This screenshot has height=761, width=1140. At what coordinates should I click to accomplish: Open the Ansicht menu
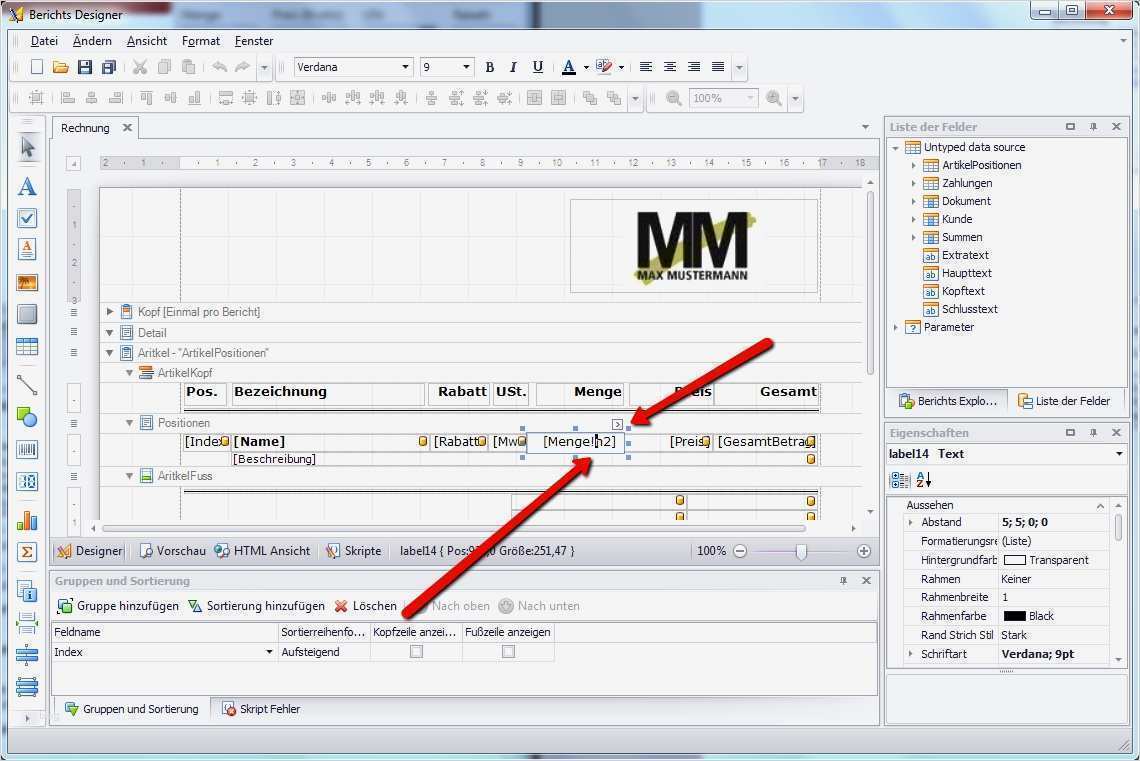click(x=147, y=41)
